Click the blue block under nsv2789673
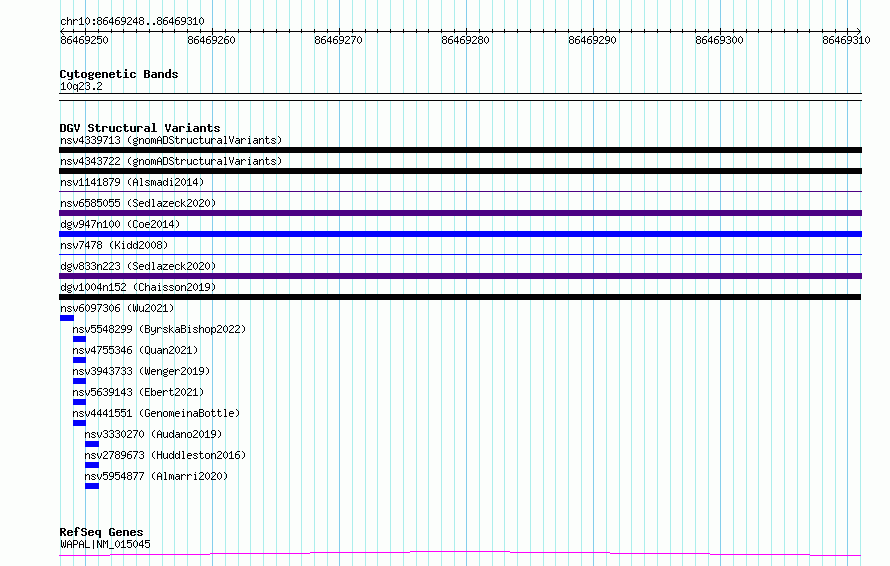 coord(92,465)
